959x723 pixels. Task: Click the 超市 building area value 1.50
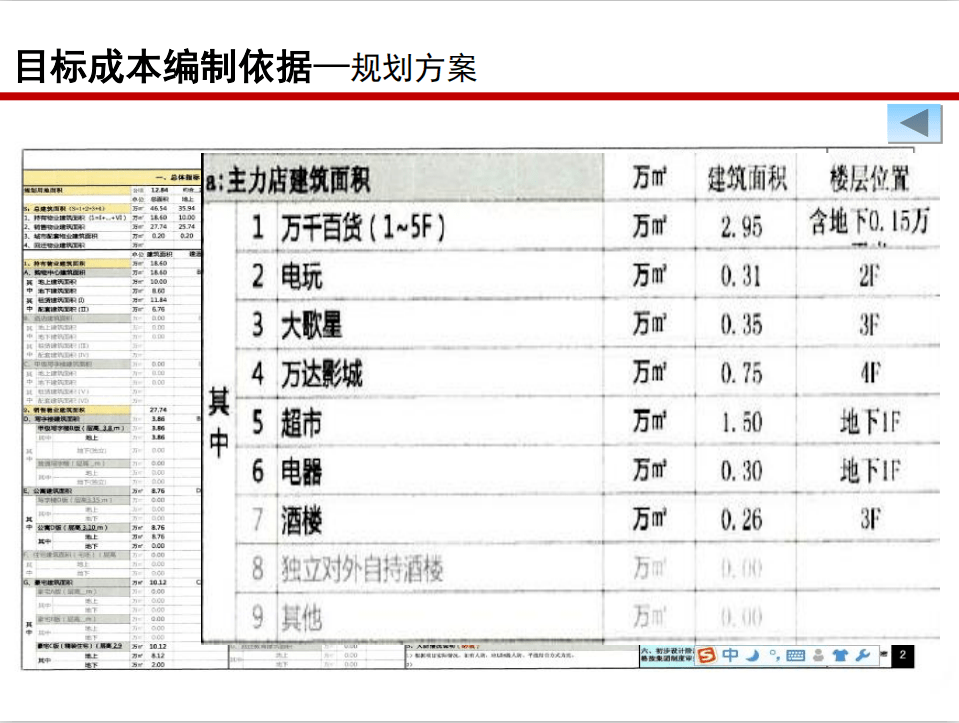click(x=741, y=423)
